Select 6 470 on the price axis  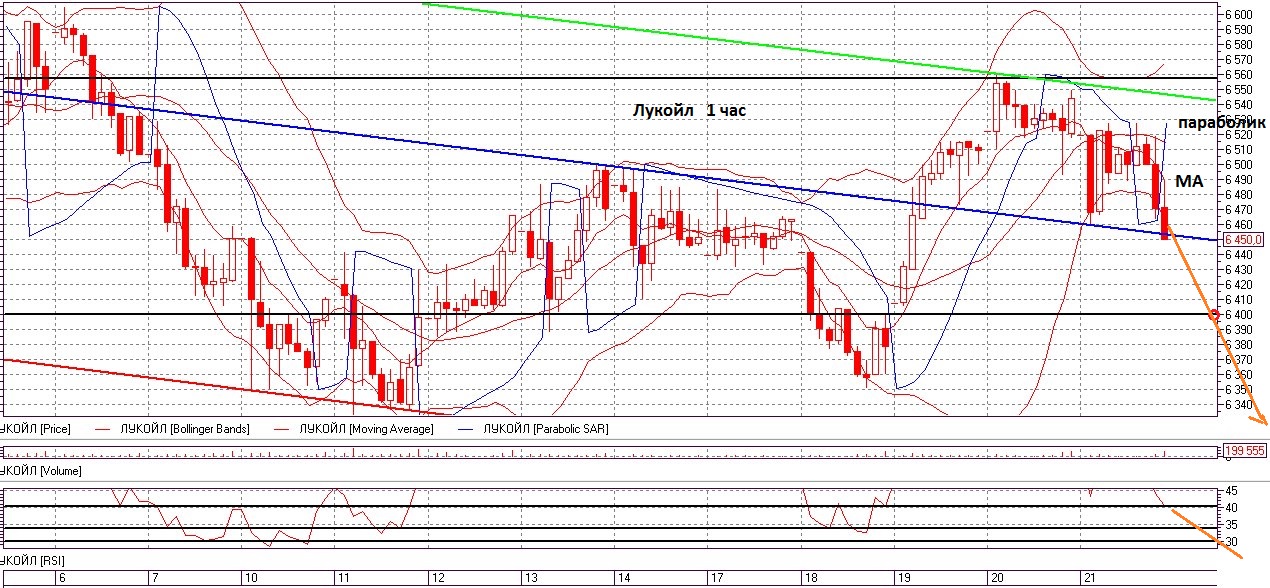point(1238,210)
